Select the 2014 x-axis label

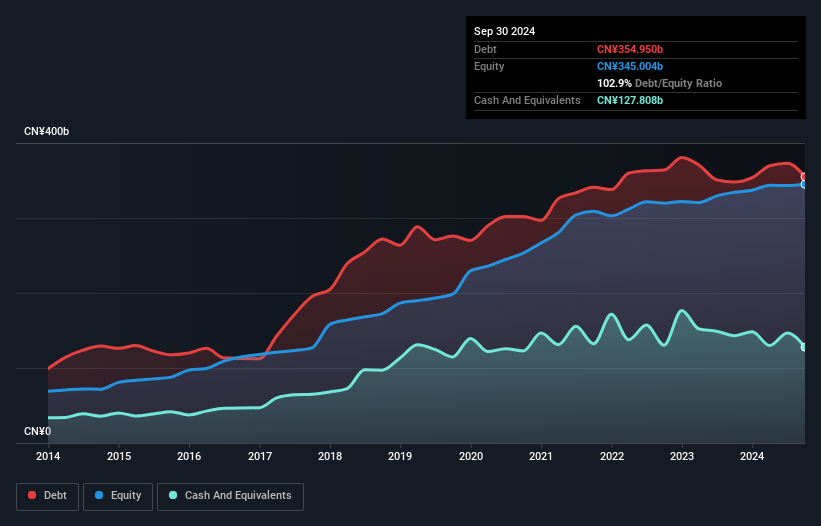[x=48, y=456]
